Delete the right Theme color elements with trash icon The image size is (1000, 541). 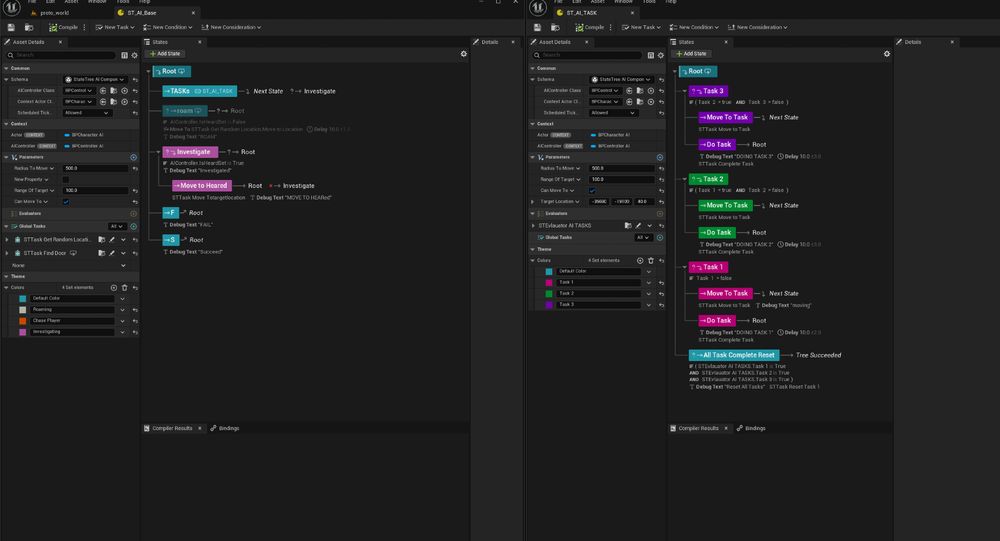click(x=651, y=260)
